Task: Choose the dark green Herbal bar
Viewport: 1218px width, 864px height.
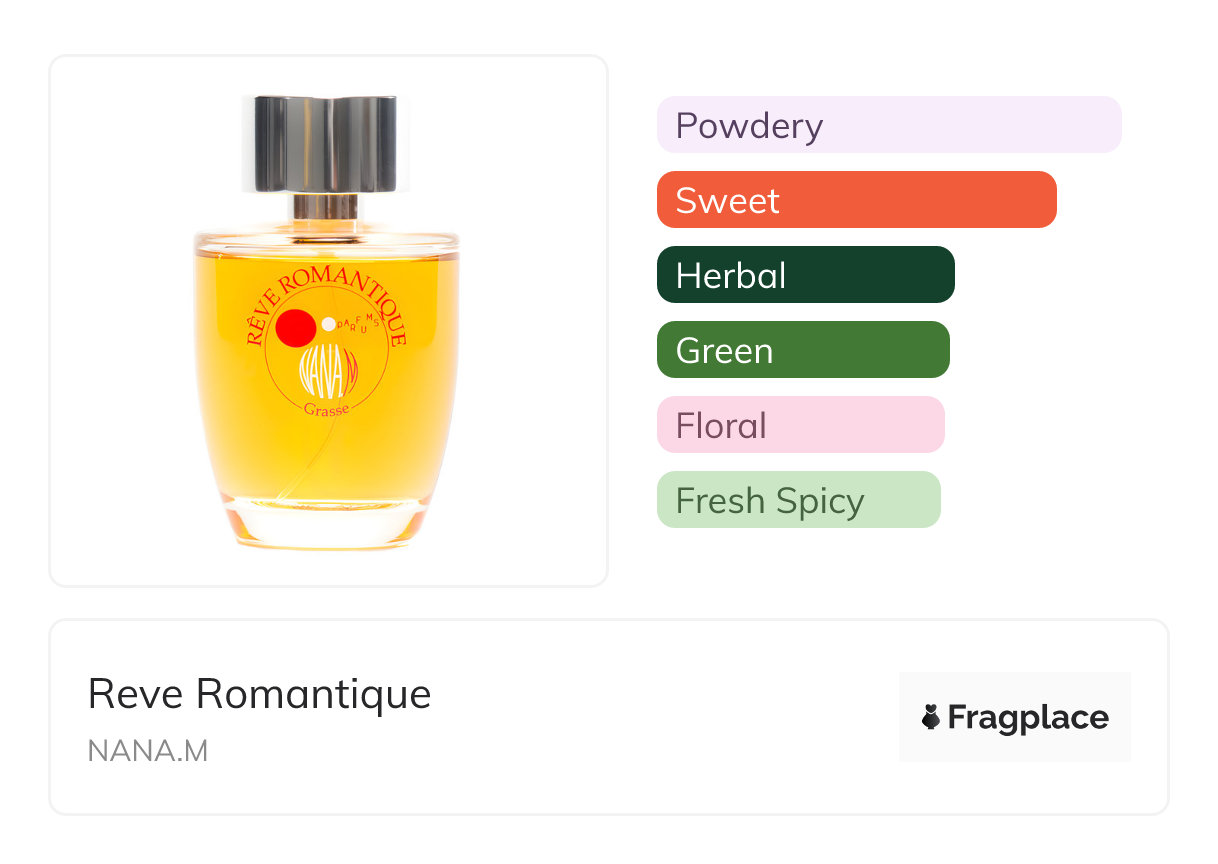Action: [x=805, y=275]
